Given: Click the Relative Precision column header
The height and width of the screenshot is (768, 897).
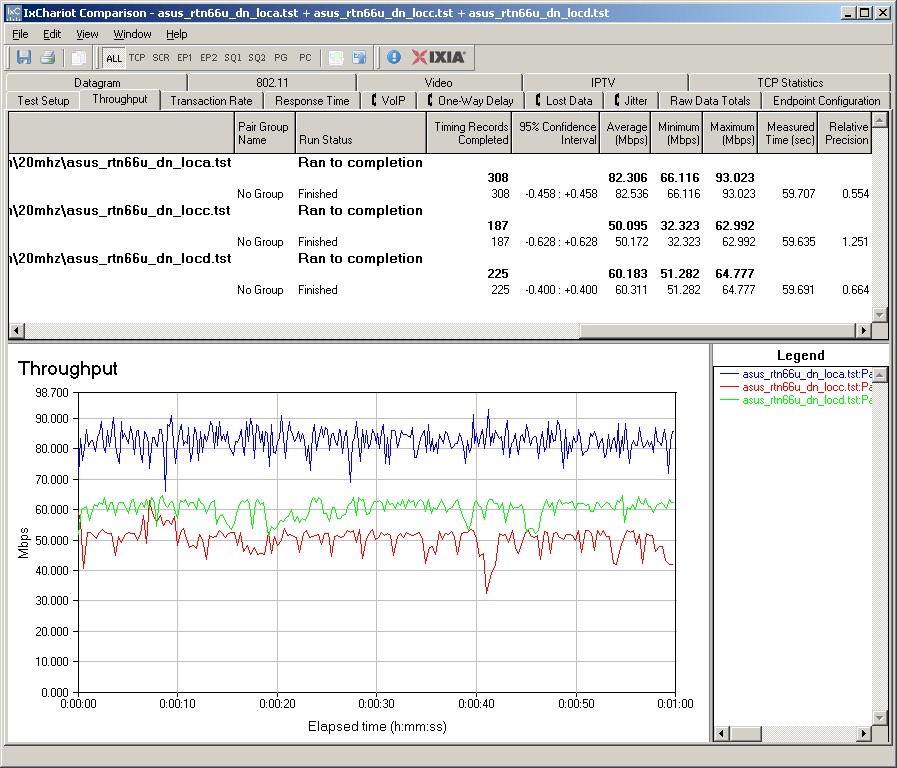Looking at the screenshot, I should [845, 133].
